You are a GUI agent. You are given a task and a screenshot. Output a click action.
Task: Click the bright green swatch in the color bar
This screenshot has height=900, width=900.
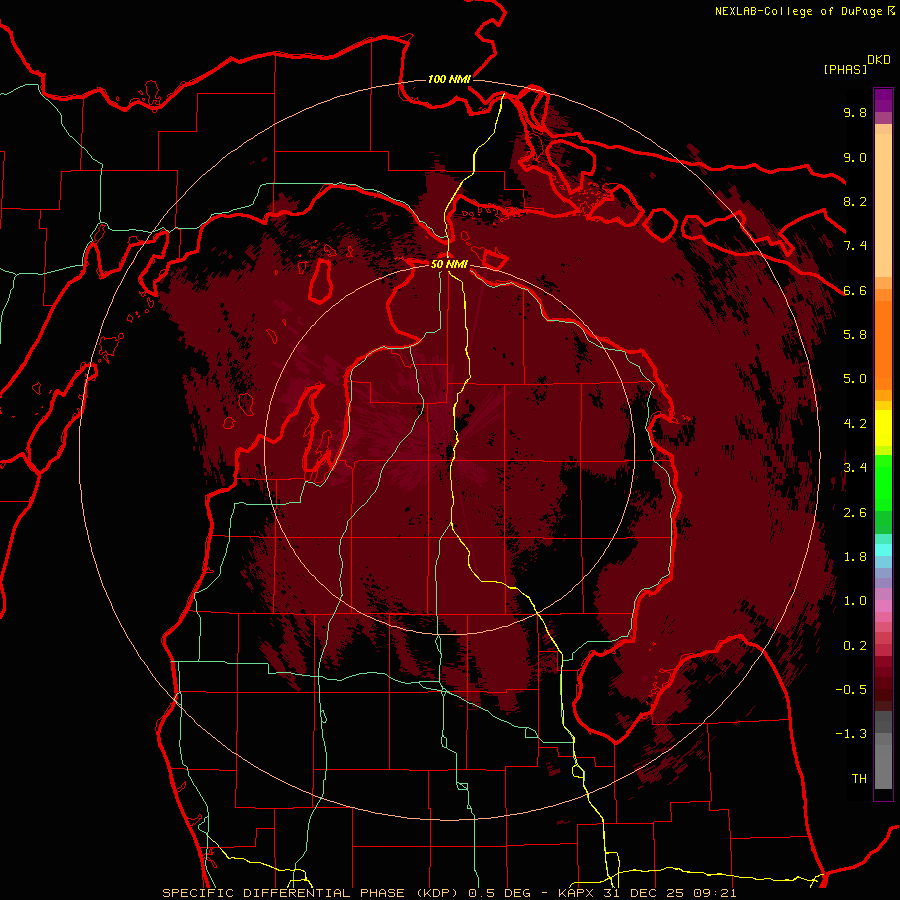[x=883, y=483]
